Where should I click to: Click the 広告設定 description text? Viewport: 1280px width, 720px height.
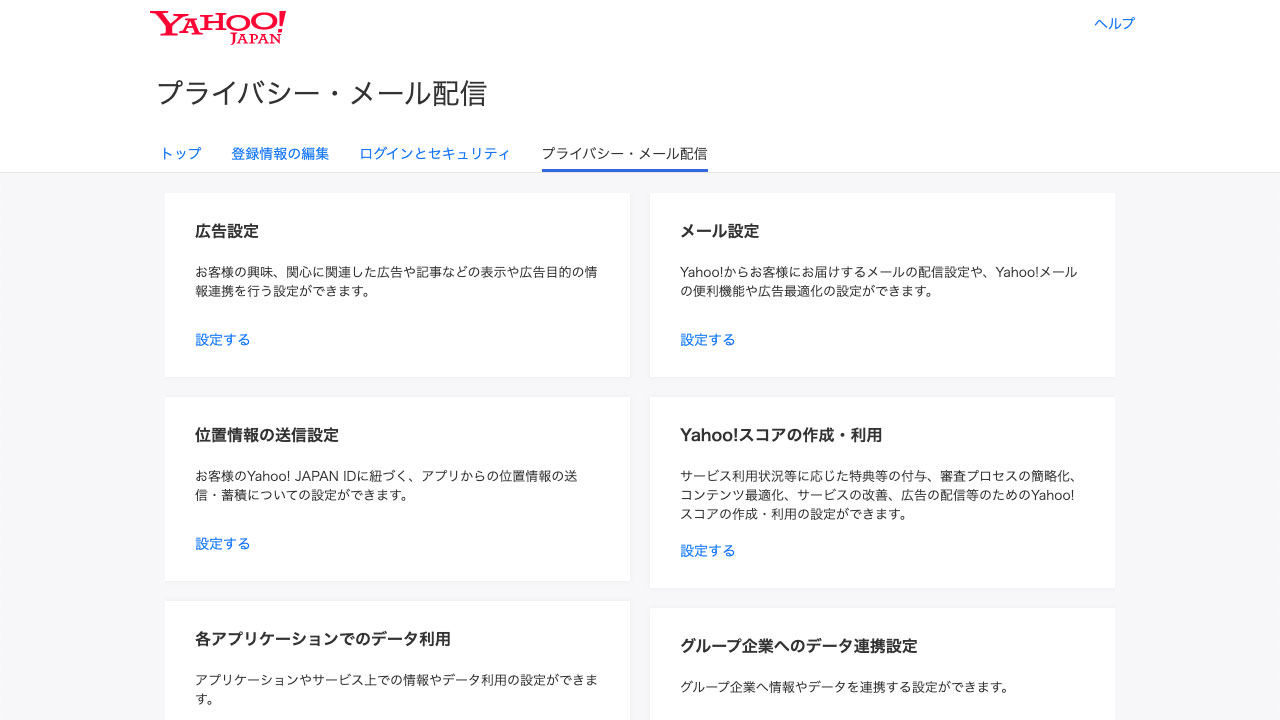[x=396, y=281]
